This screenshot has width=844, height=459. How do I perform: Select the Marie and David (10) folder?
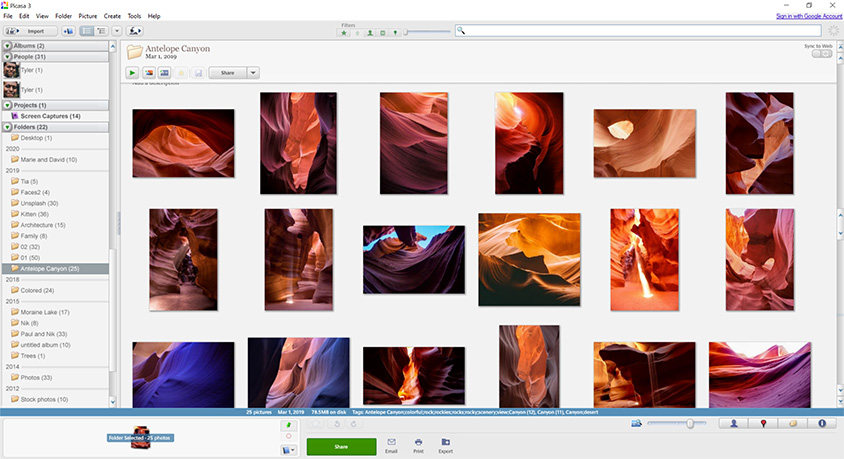pos(48,160)
